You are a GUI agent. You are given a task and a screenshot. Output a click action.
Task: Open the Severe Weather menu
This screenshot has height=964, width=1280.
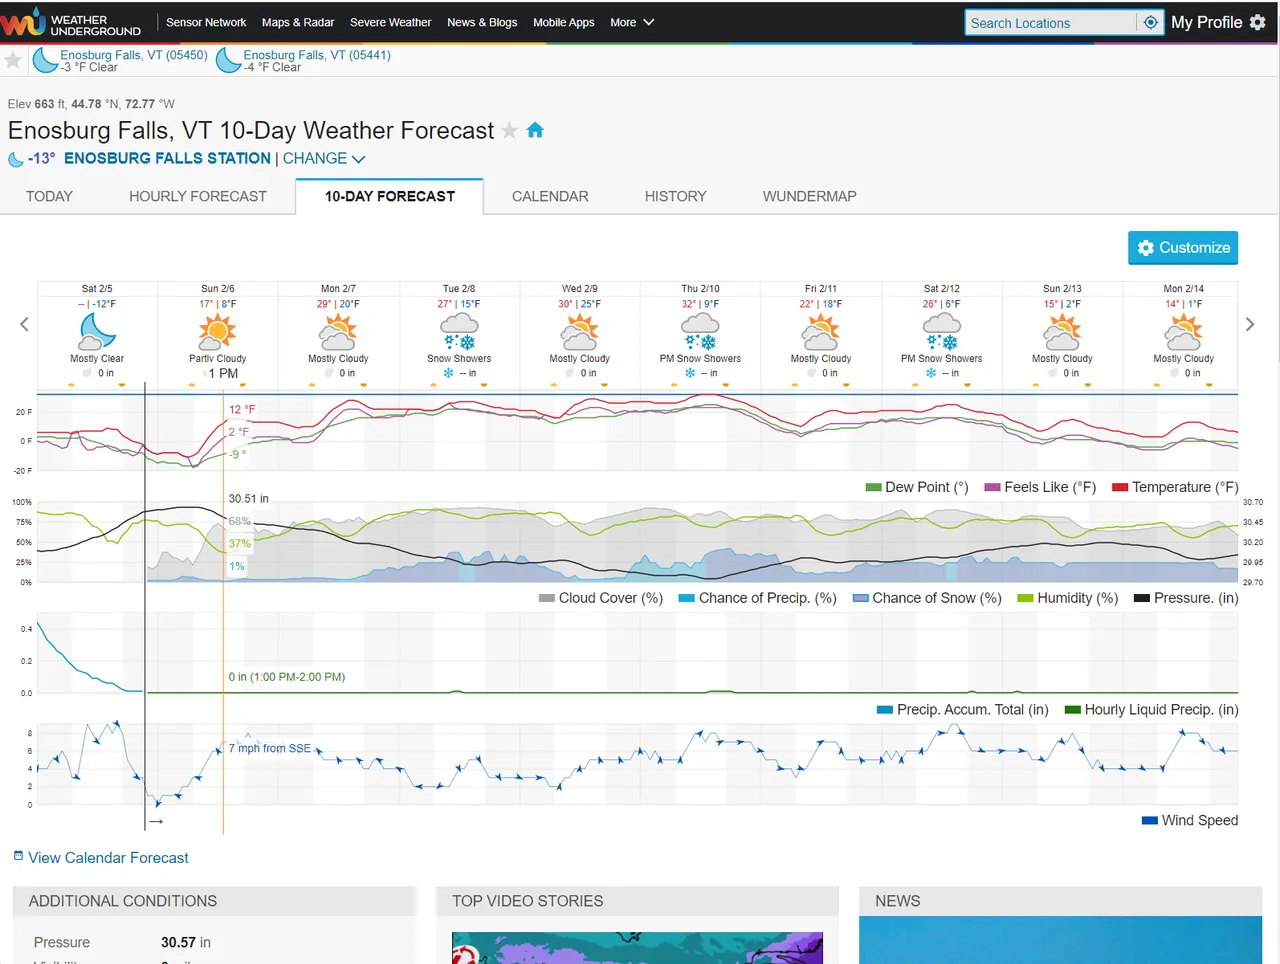point(390,22)
